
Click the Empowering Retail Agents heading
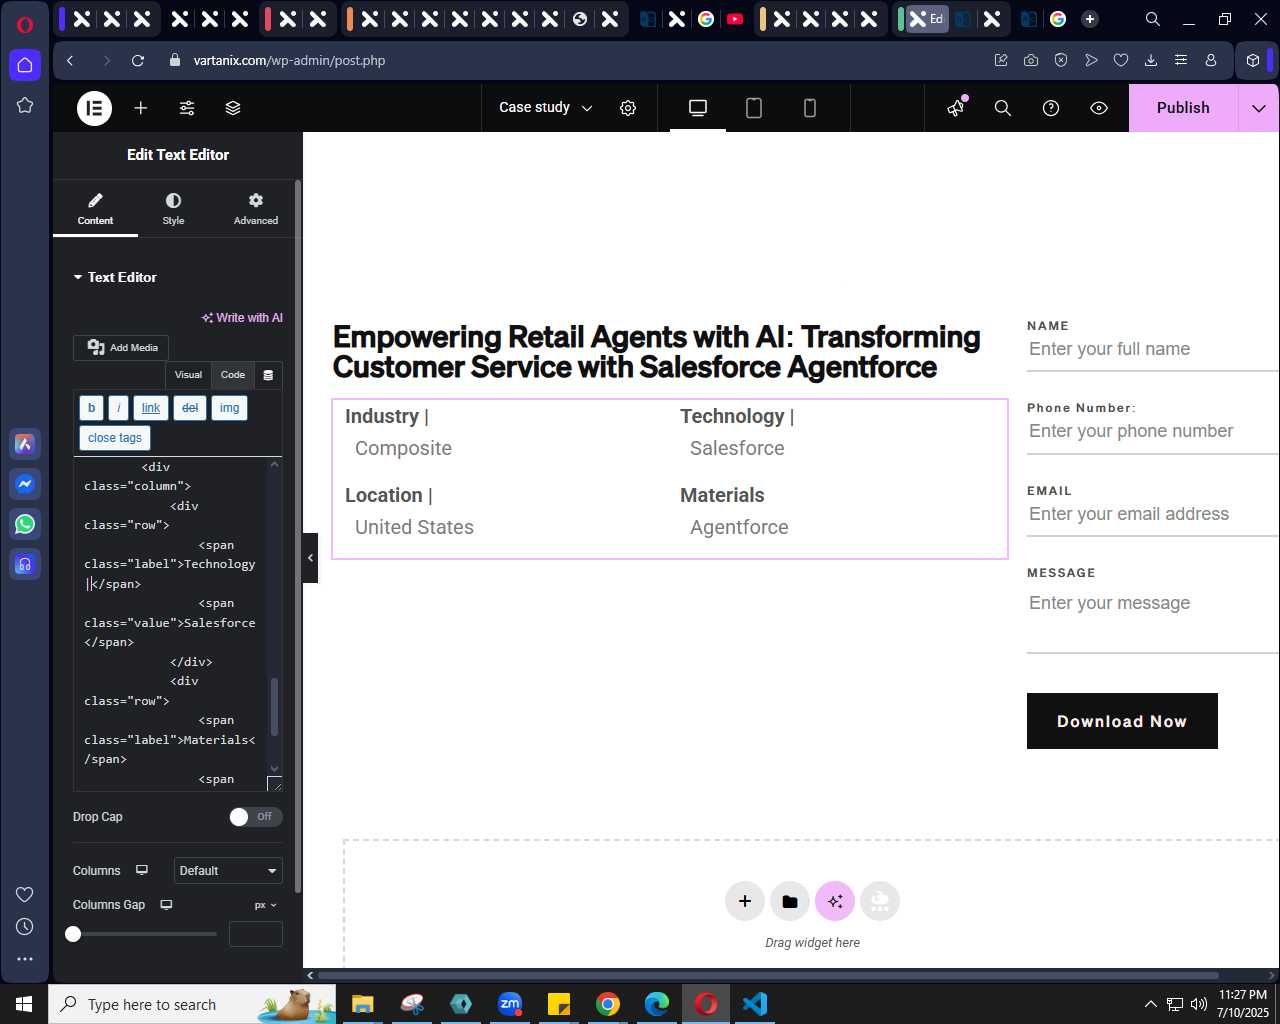[x=656, y=352]
